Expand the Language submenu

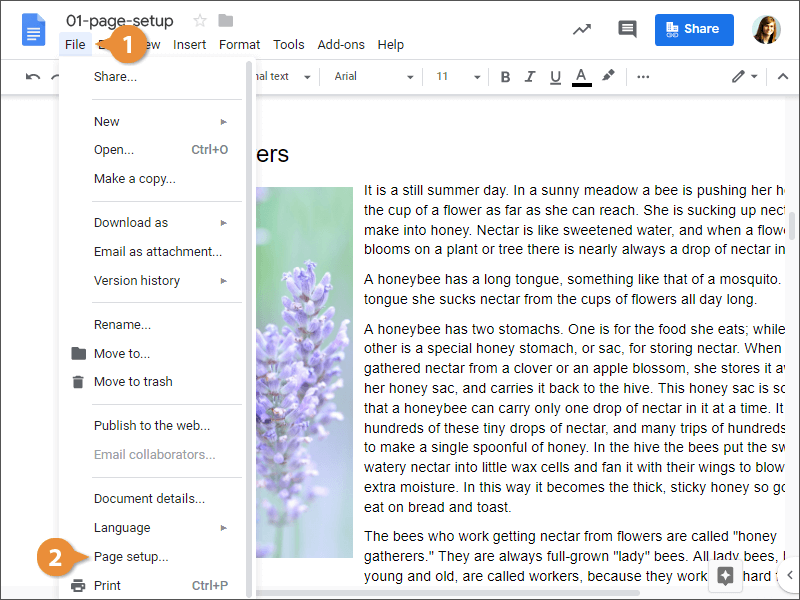tap(122, 527)
